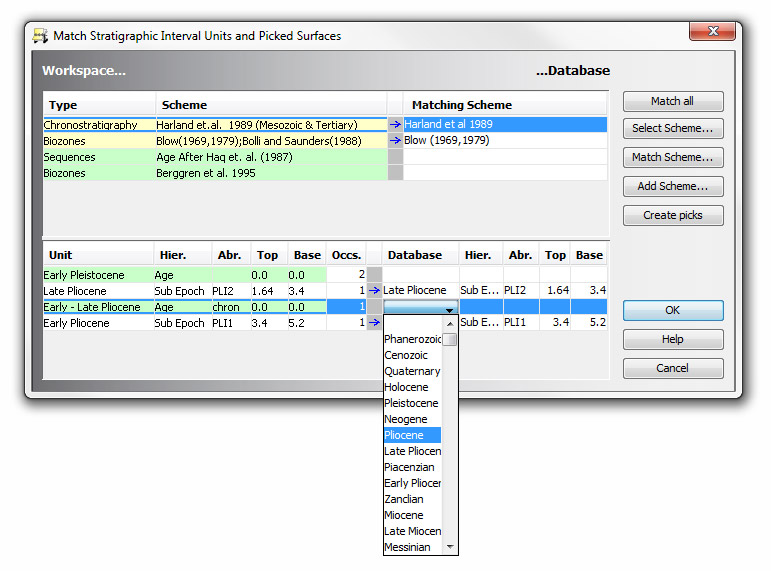Click the Add Scheme button
The width and height of the screenshot is (771, 571).
tap(673, 186)
